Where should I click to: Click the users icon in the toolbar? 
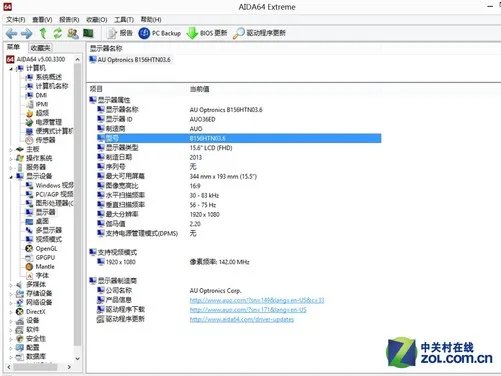click(73, 33)
